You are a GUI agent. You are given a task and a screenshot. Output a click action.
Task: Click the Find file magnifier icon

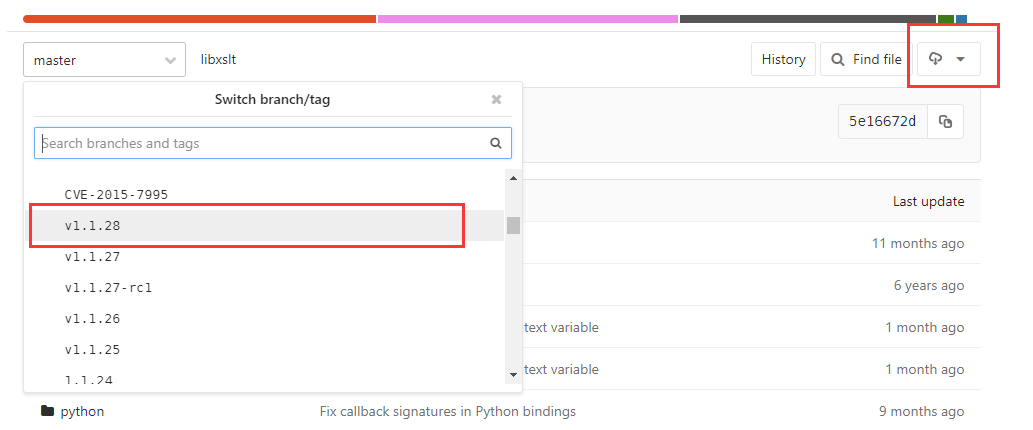[837, 60]
